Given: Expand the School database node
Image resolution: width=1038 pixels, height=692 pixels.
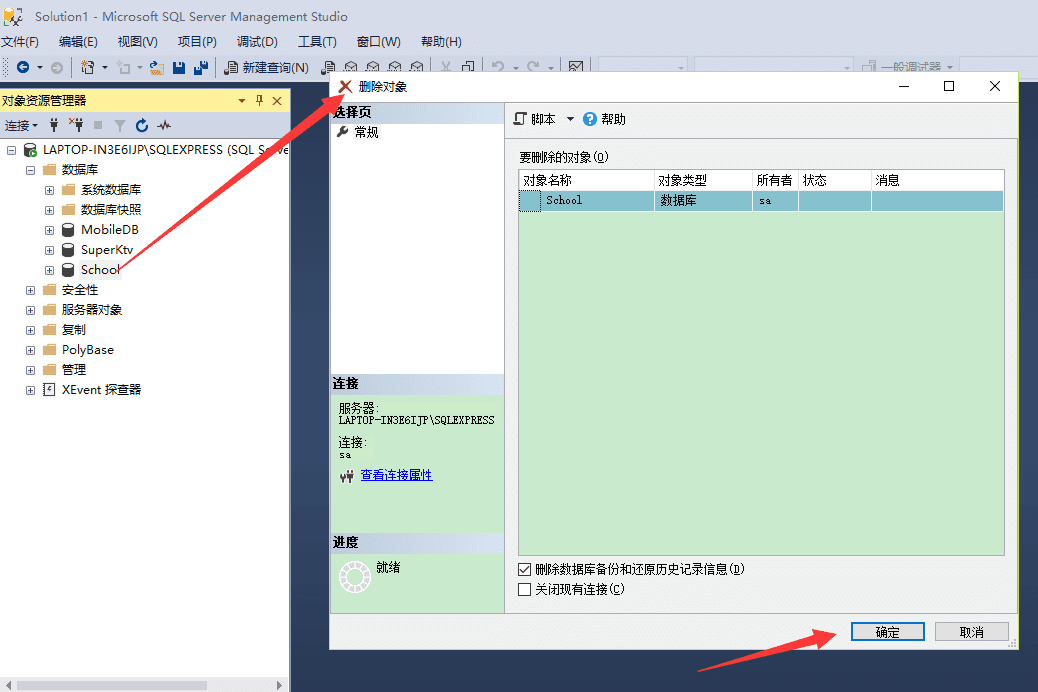Looking at the screenshot, I should pyautogui.click(x=50, y=270).
